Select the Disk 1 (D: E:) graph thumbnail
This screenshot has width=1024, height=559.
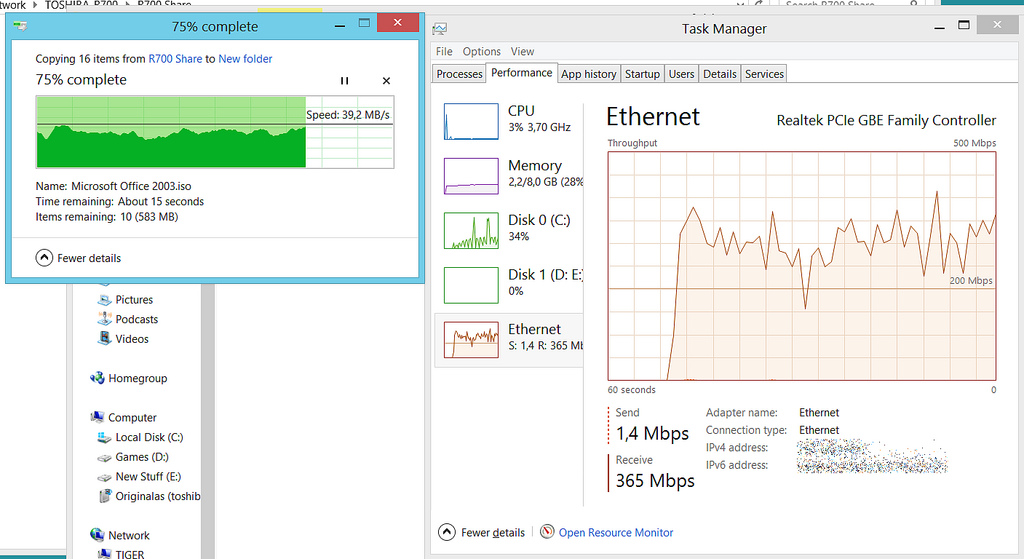(471, 285)
